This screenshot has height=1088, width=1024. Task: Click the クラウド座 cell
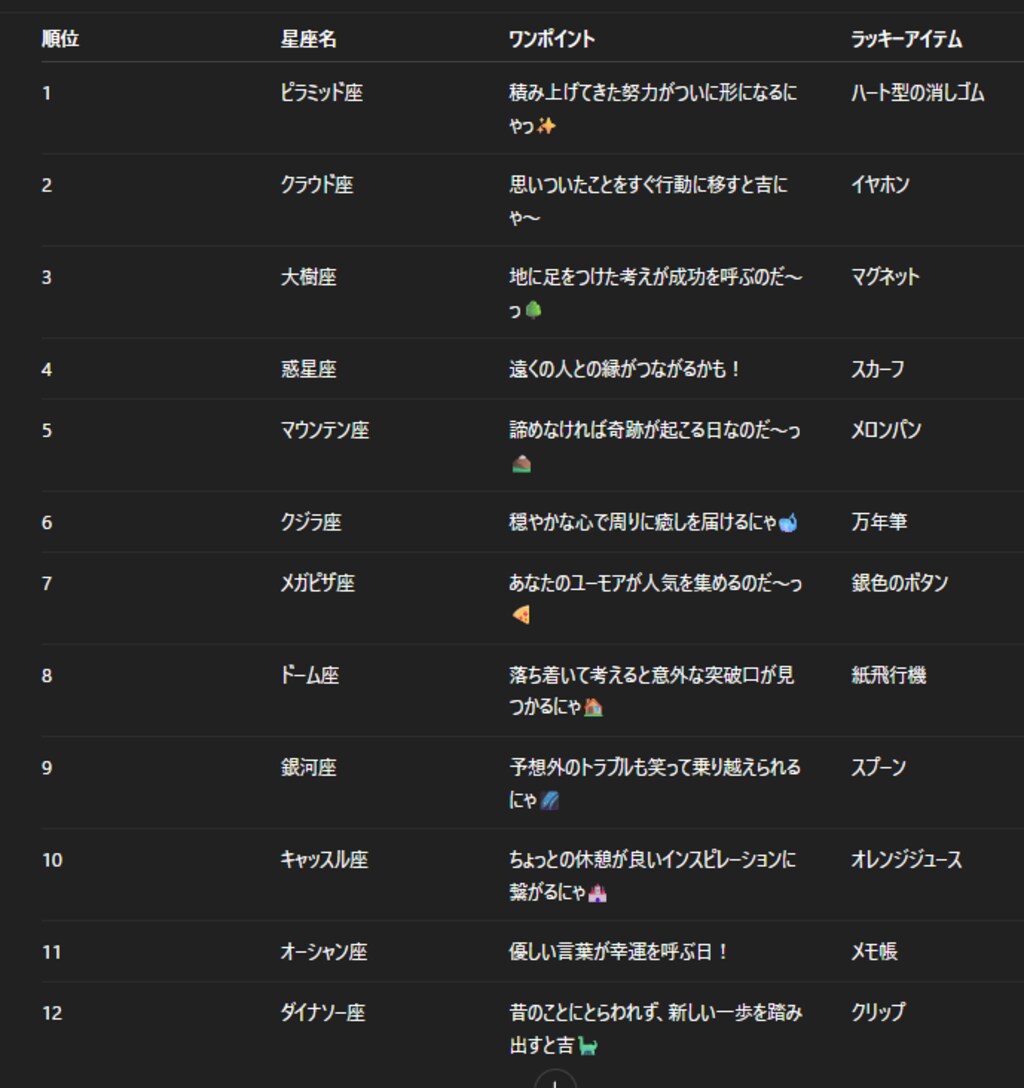coord(316,185)
